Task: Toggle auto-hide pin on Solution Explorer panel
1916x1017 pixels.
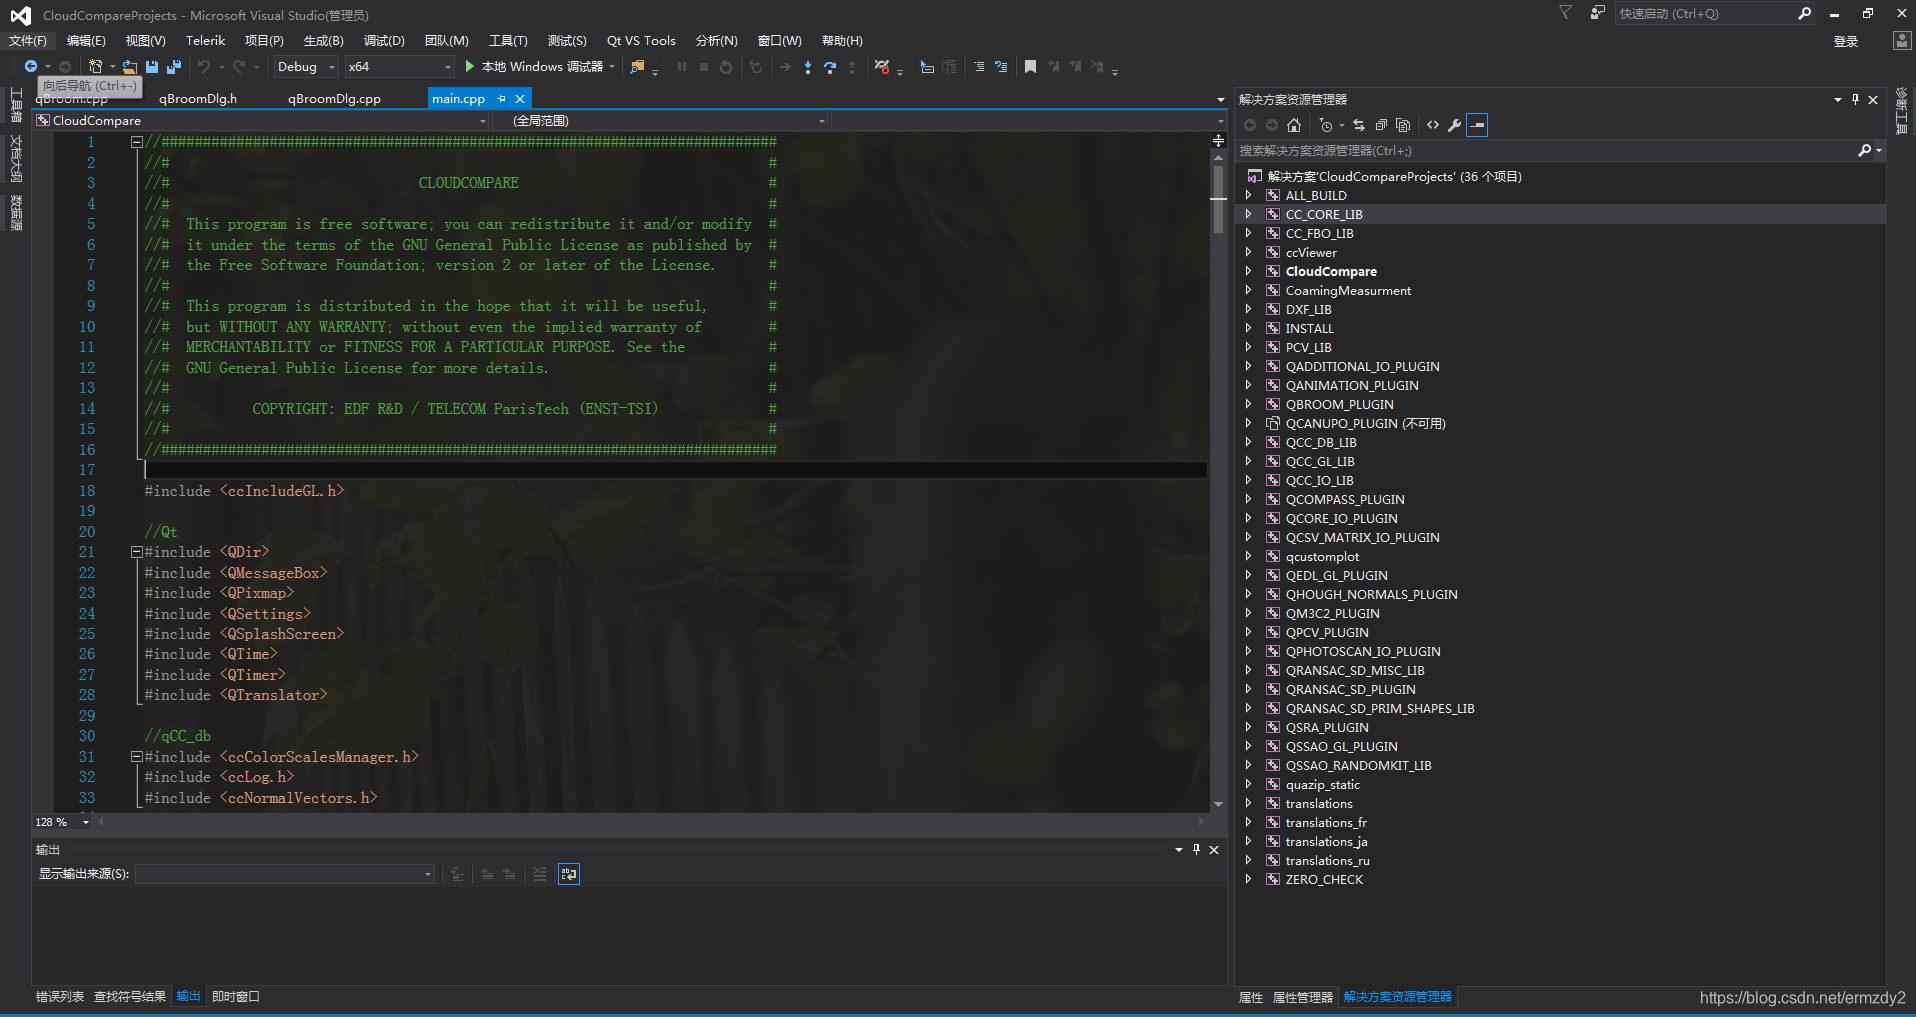Action: (1855, 99)
